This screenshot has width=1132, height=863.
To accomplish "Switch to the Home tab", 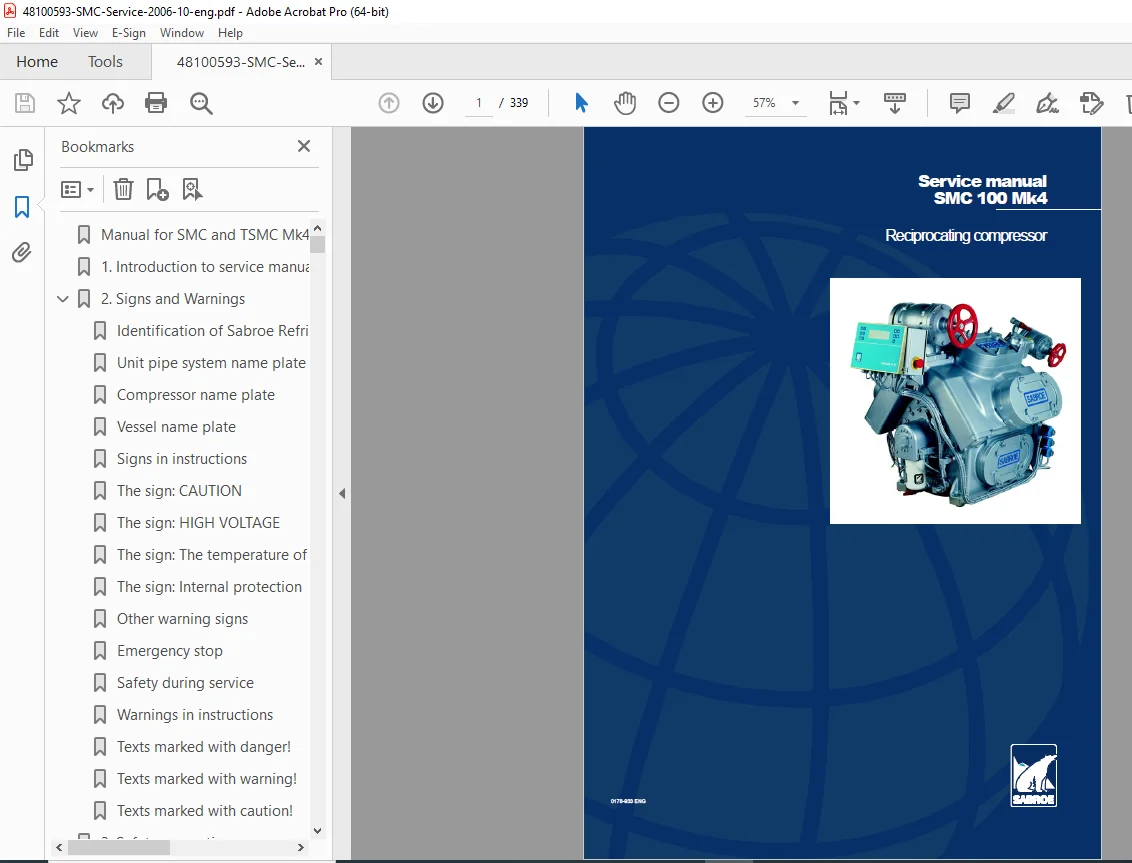I will pyautogui.click(x=37, y=62).
